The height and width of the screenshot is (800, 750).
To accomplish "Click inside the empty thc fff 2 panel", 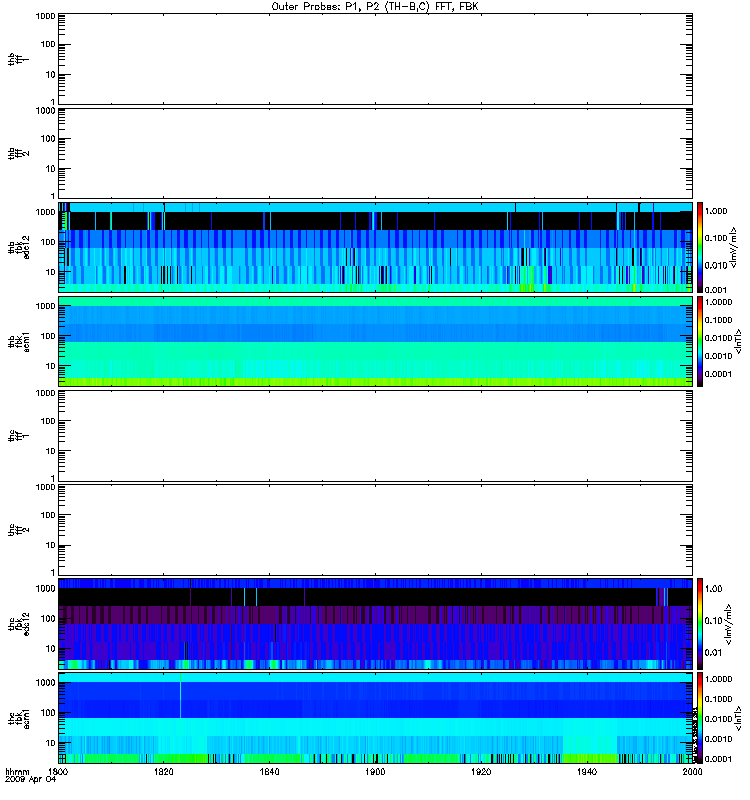I will tap(375, 530).
